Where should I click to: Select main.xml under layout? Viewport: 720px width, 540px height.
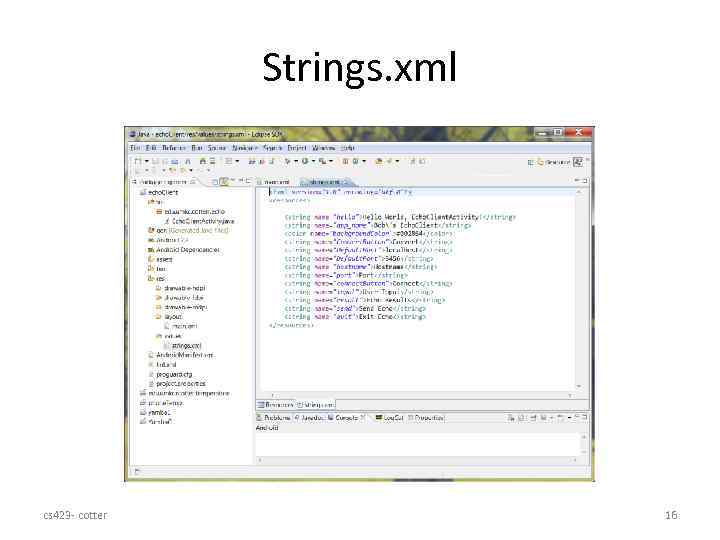180,326
